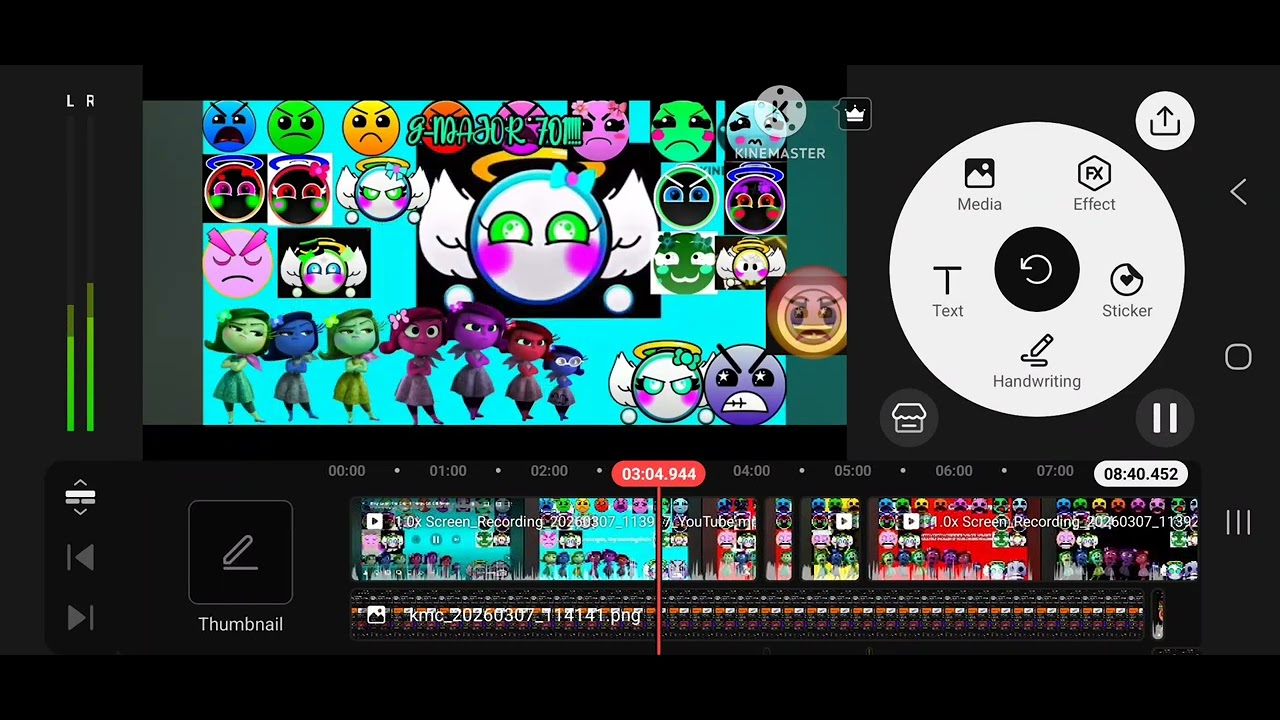Export the project with share icon
Viewport: 1280px width, 720px height.
click(1165, 121)
